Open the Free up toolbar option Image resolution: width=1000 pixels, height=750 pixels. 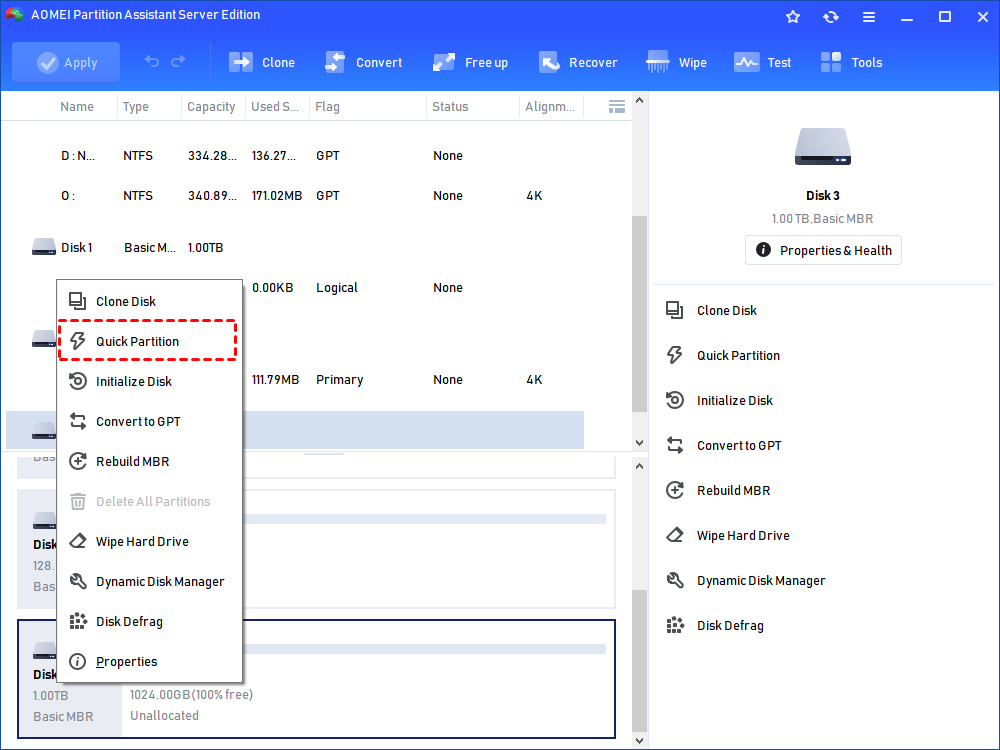pos(470,62)
